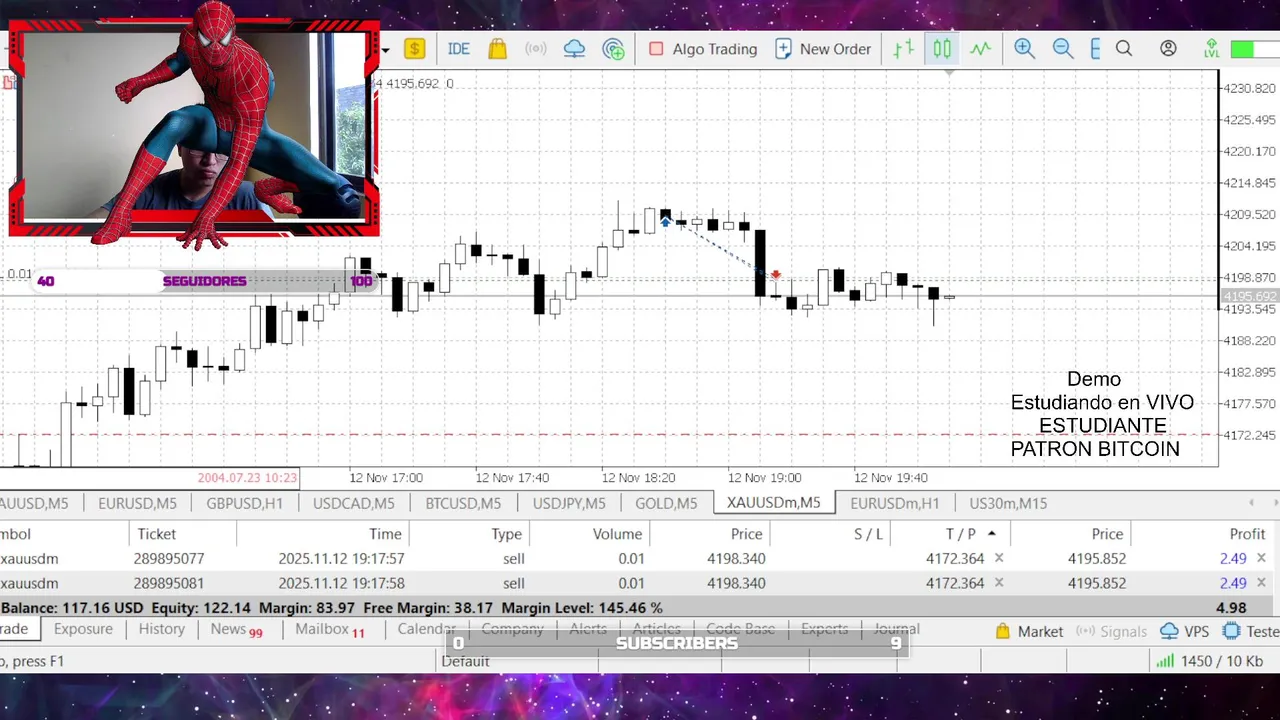Click the Signals broadcast icon in toolbar

coord(536,49)
